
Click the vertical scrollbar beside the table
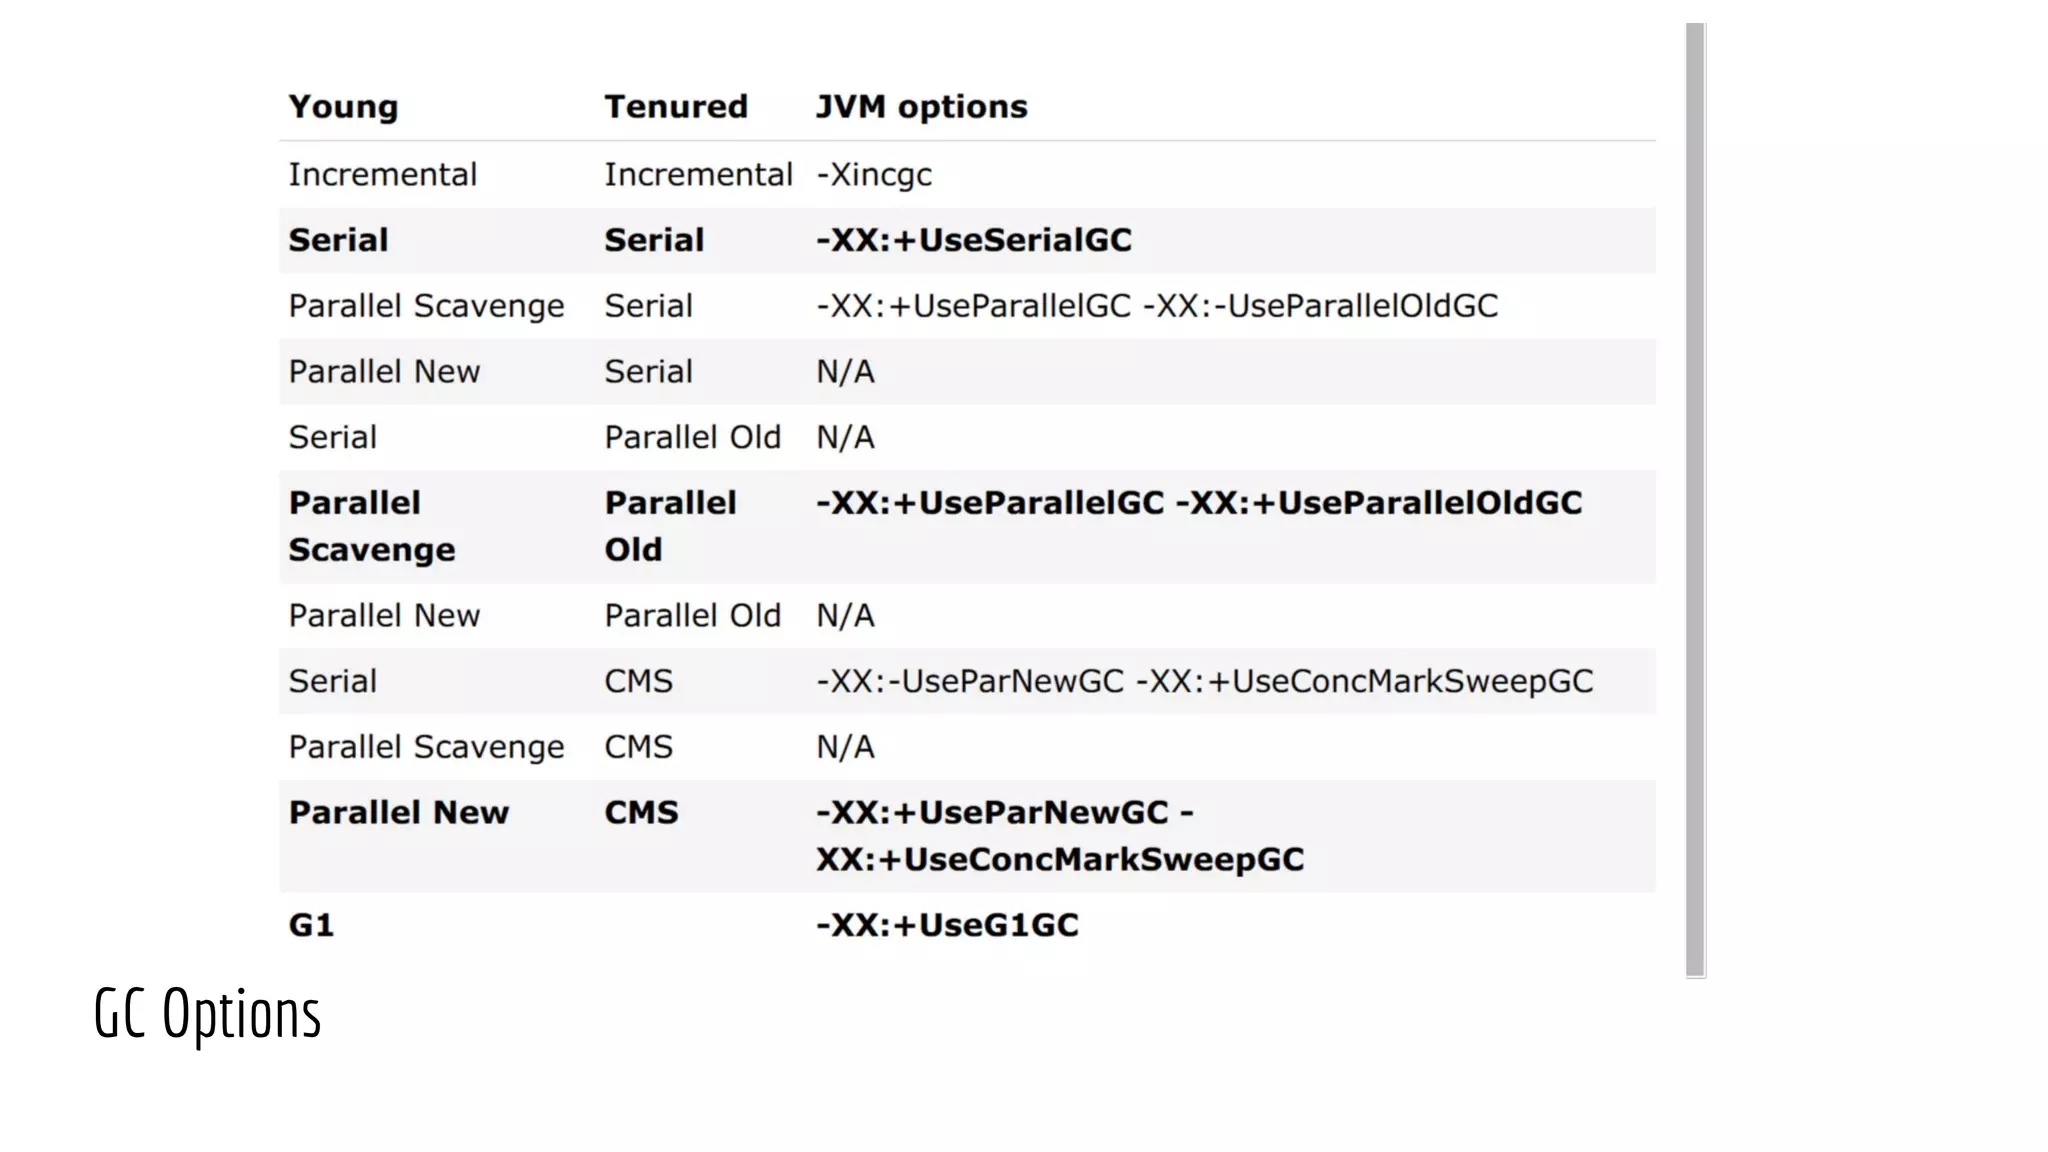(1695, 500)
